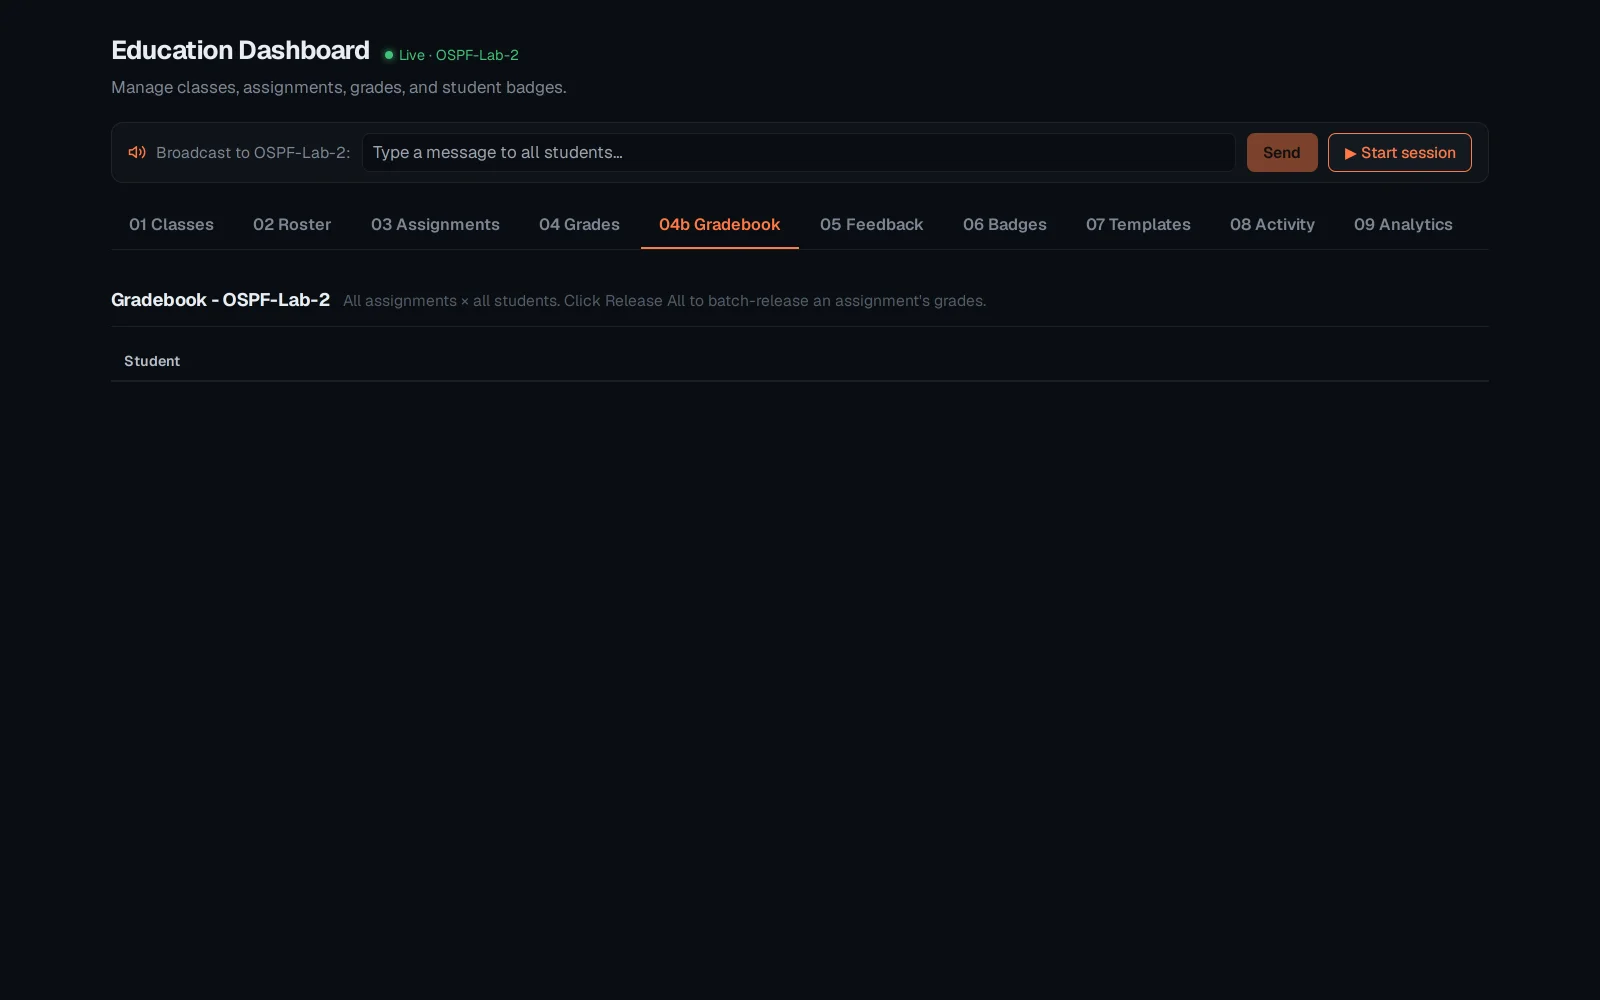1600x1000 pixels.
Task: Switch to the 02 Roster tab
Action: tap(292, 224)
